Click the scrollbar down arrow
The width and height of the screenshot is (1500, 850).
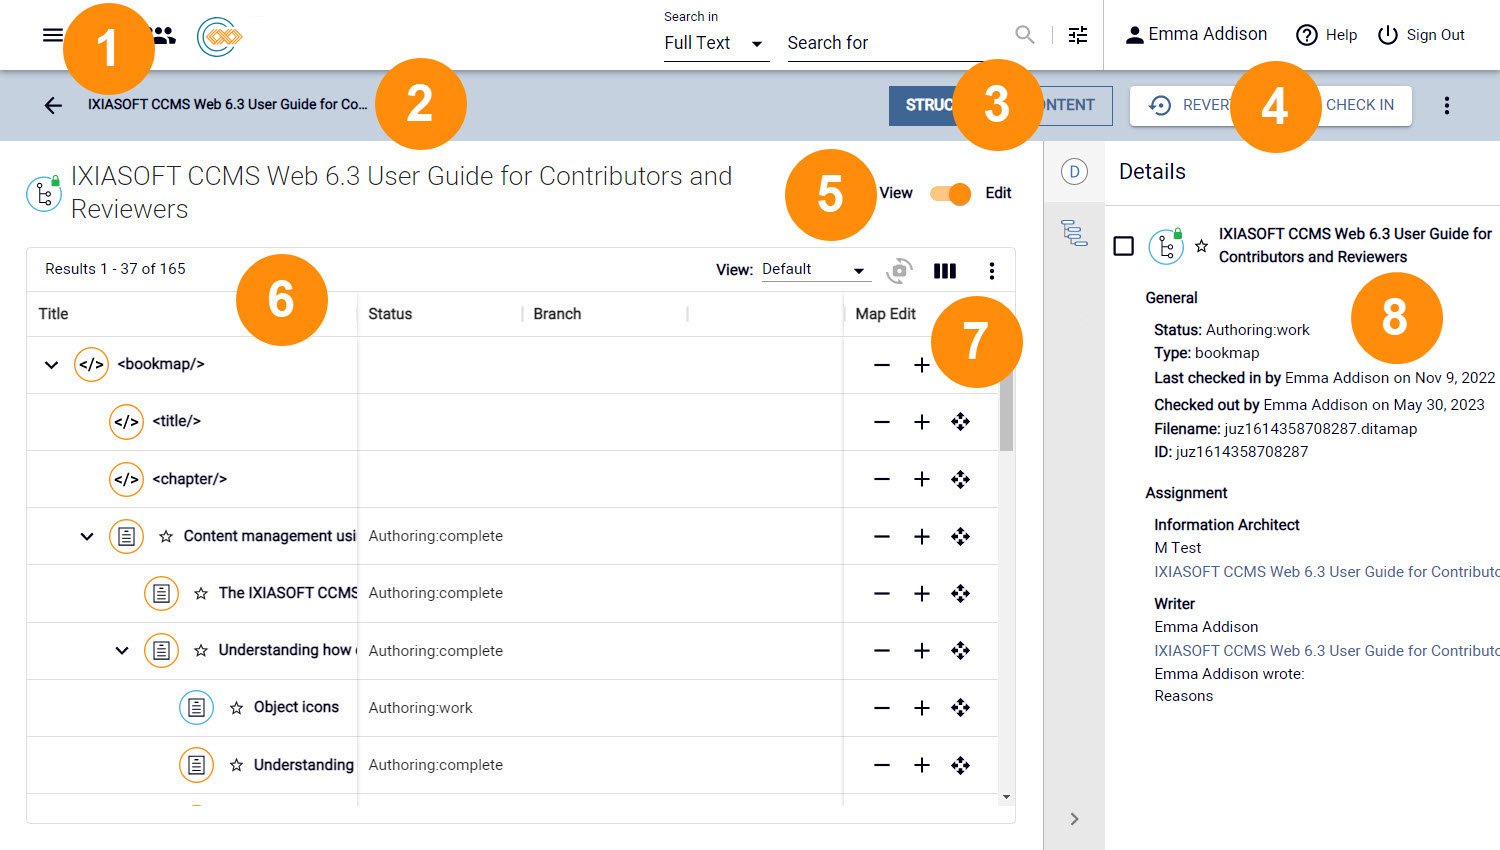click(1006, 797)
